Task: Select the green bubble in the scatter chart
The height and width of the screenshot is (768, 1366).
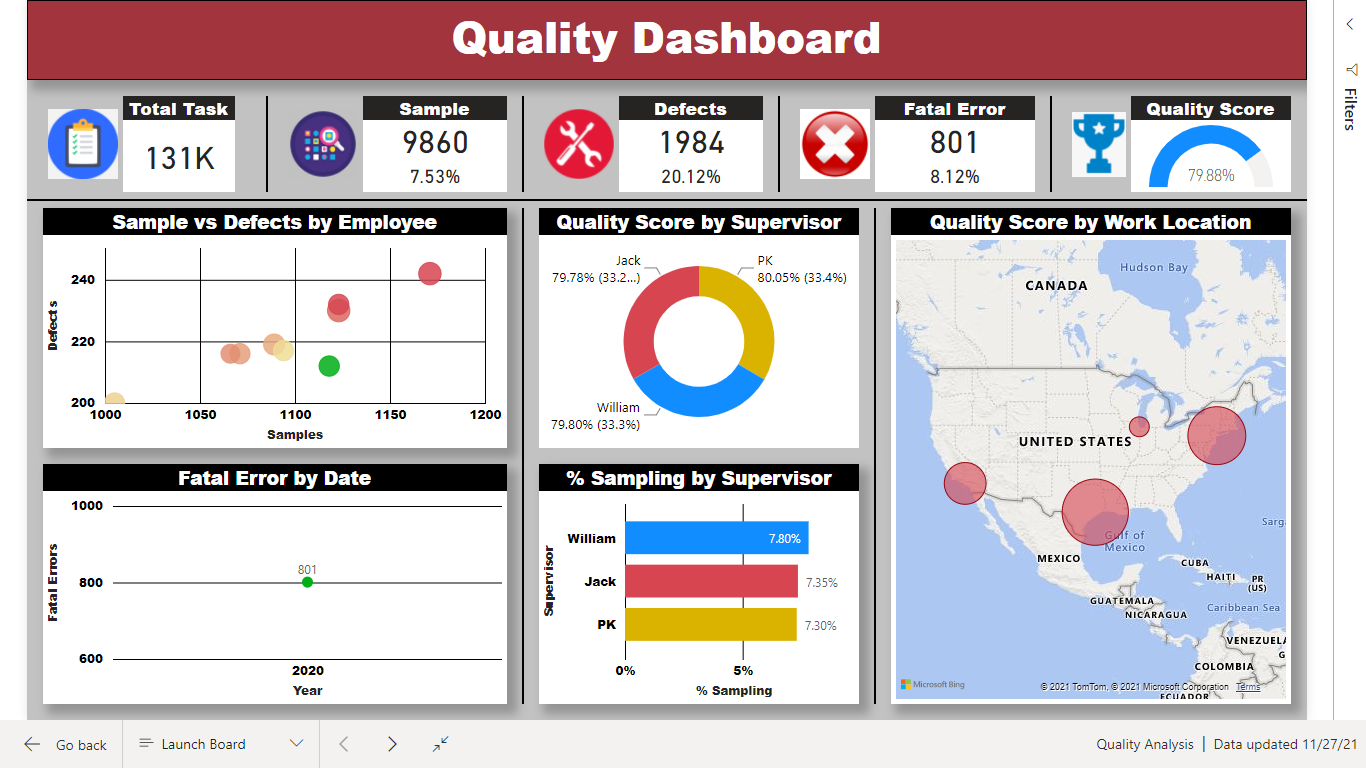Action: (x=328, y=367)
